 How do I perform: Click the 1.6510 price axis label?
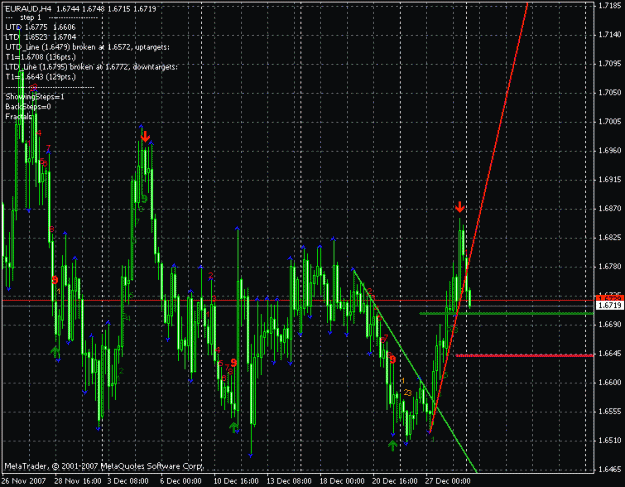[610, 440]
